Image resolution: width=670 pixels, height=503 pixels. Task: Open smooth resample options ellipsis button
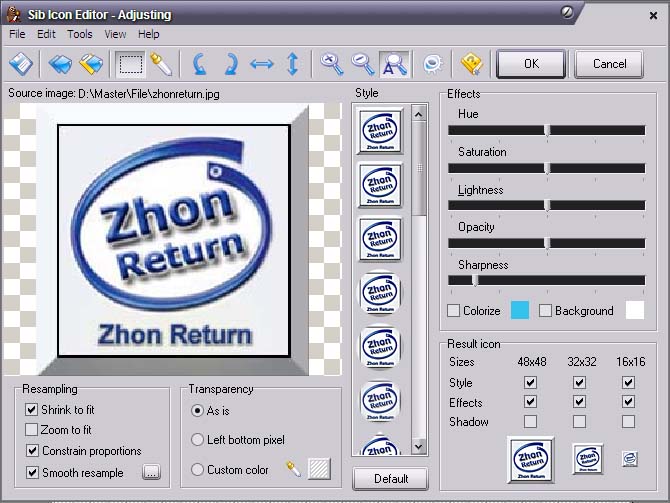151,472
